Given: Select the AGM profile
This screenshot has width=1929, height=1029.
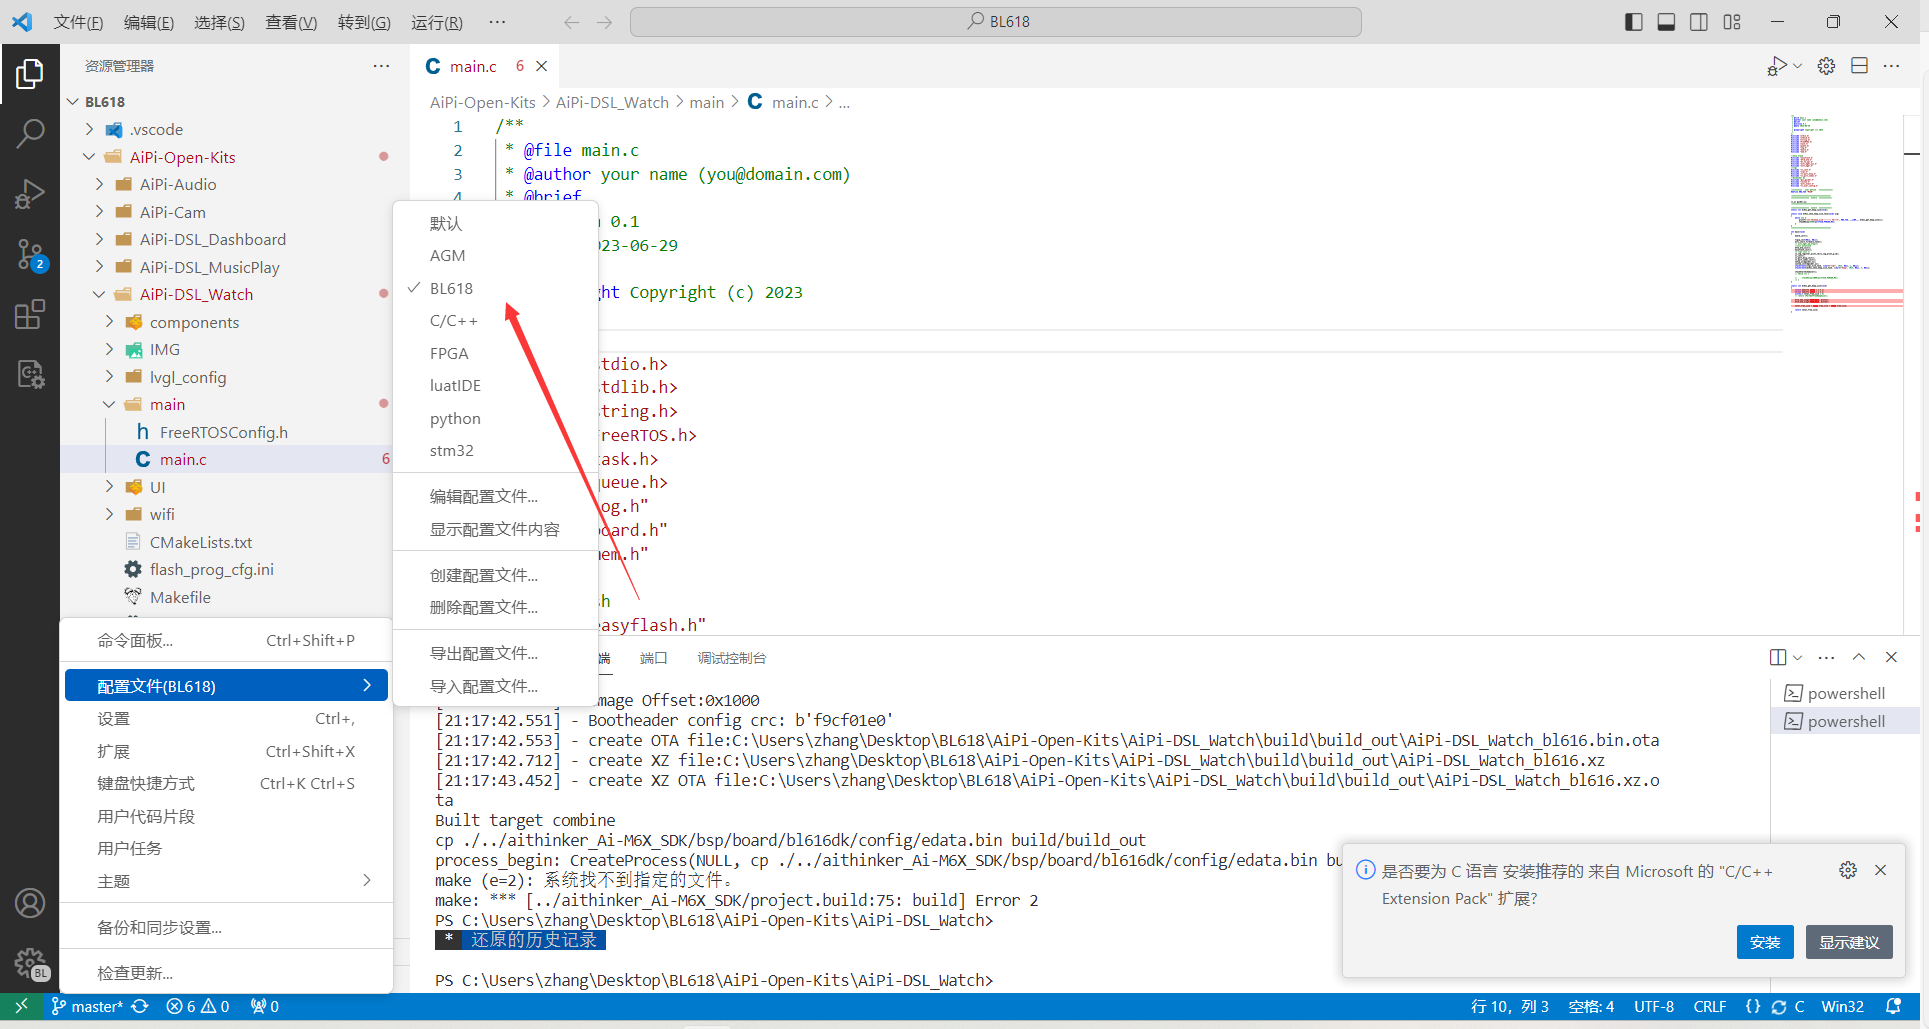Looking at the screenshot, I should click(x=496, y=256).
